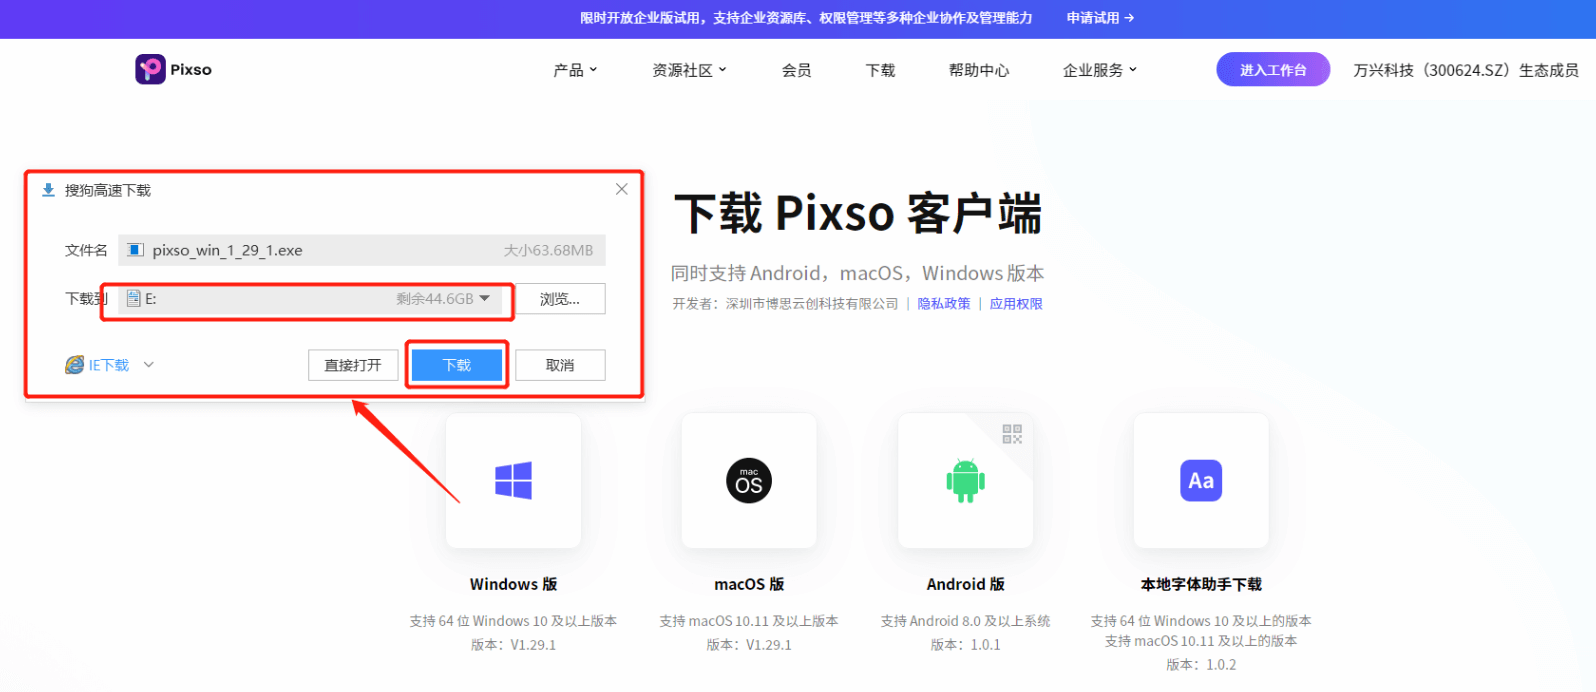Click the E: drive icon in download path
The image size is (1596, 692).
[x=134, y=298]
